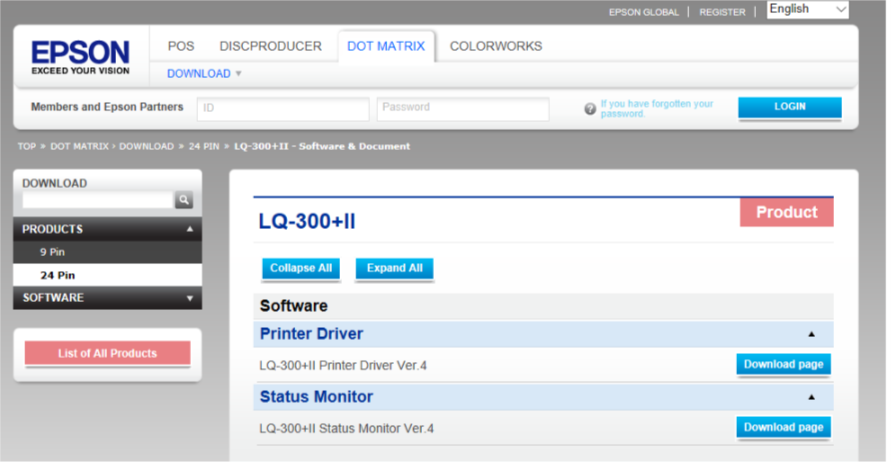Click the forgotten password link
Image resolution: width=891 pixels, height=462 pixels.
click(656, 109)
